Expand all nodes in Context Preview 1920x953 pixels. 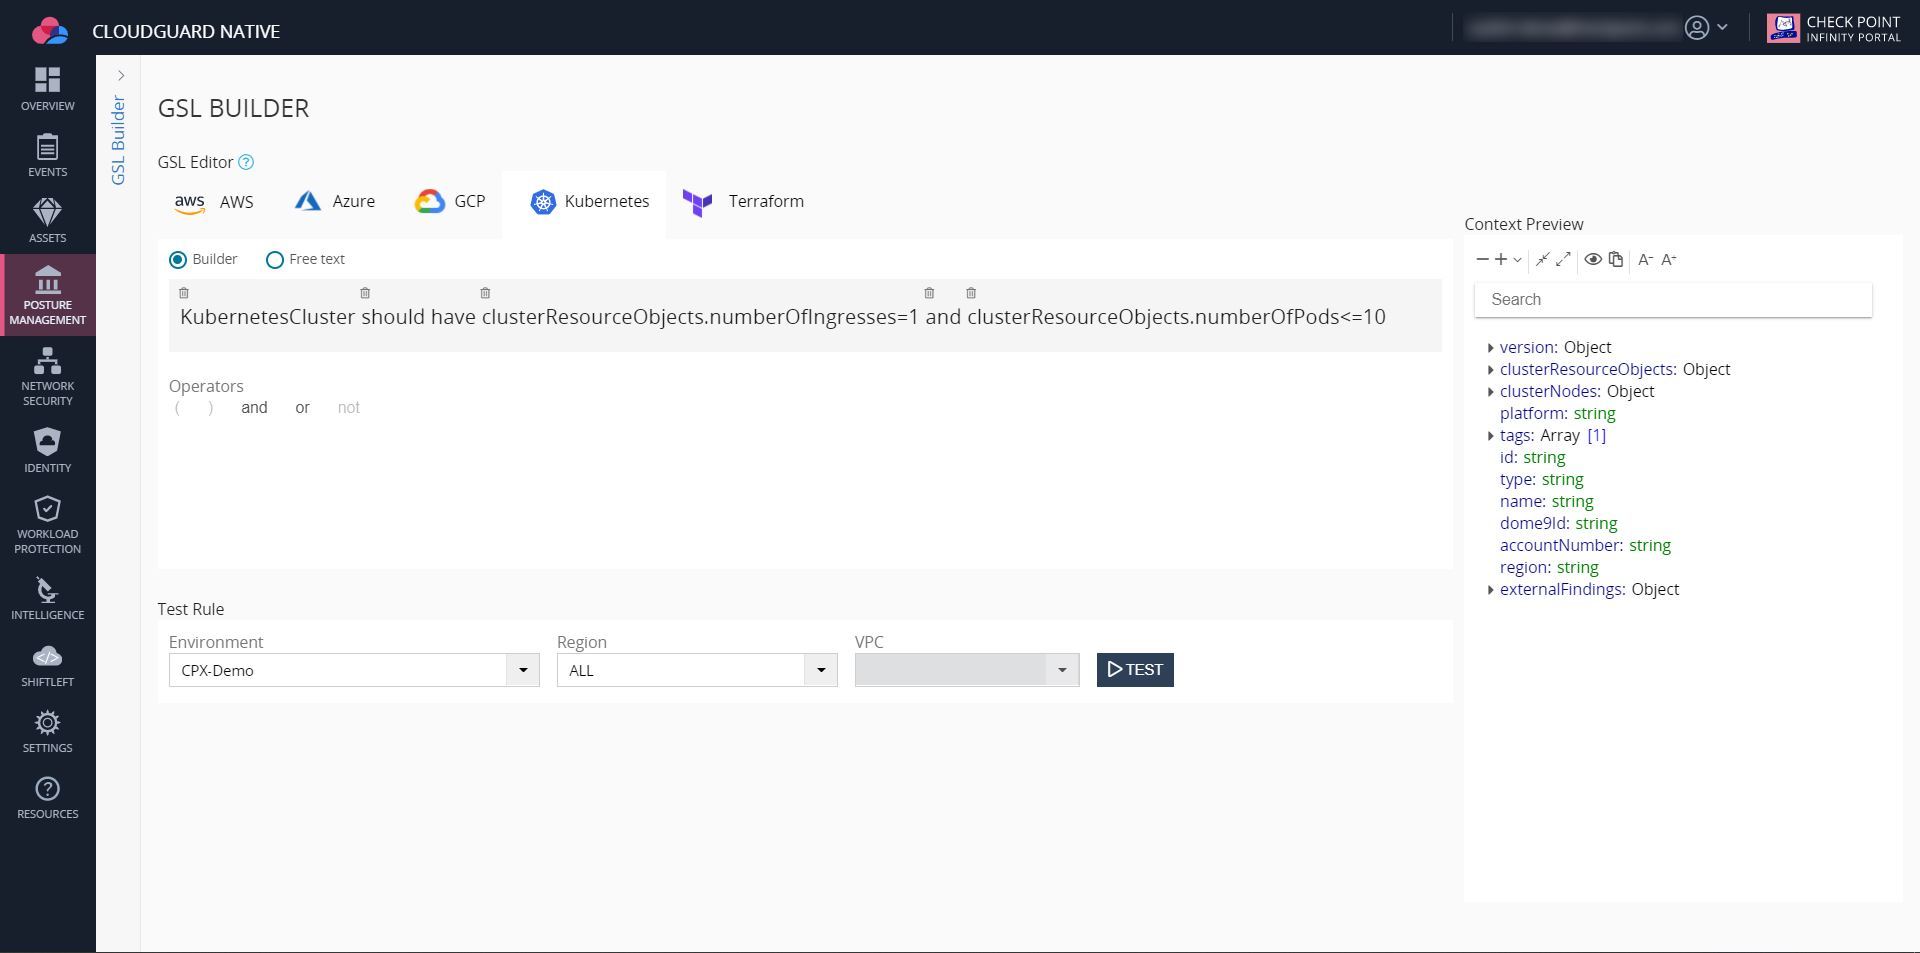tap(1563, 259)
